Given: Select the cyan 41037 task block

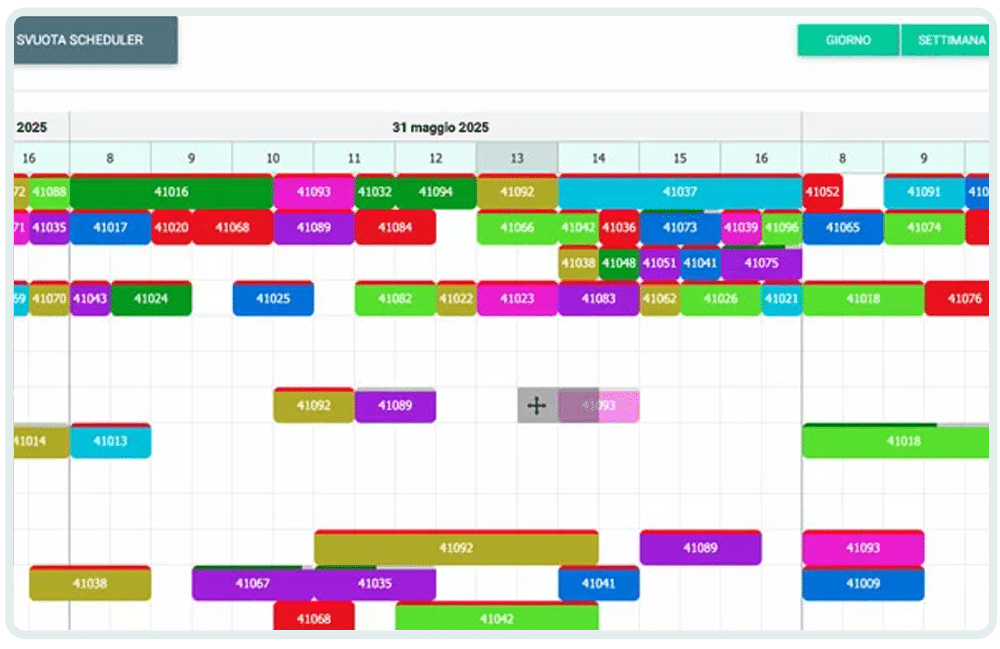Looking at the screenshot, I should click(x=680, y=192).
